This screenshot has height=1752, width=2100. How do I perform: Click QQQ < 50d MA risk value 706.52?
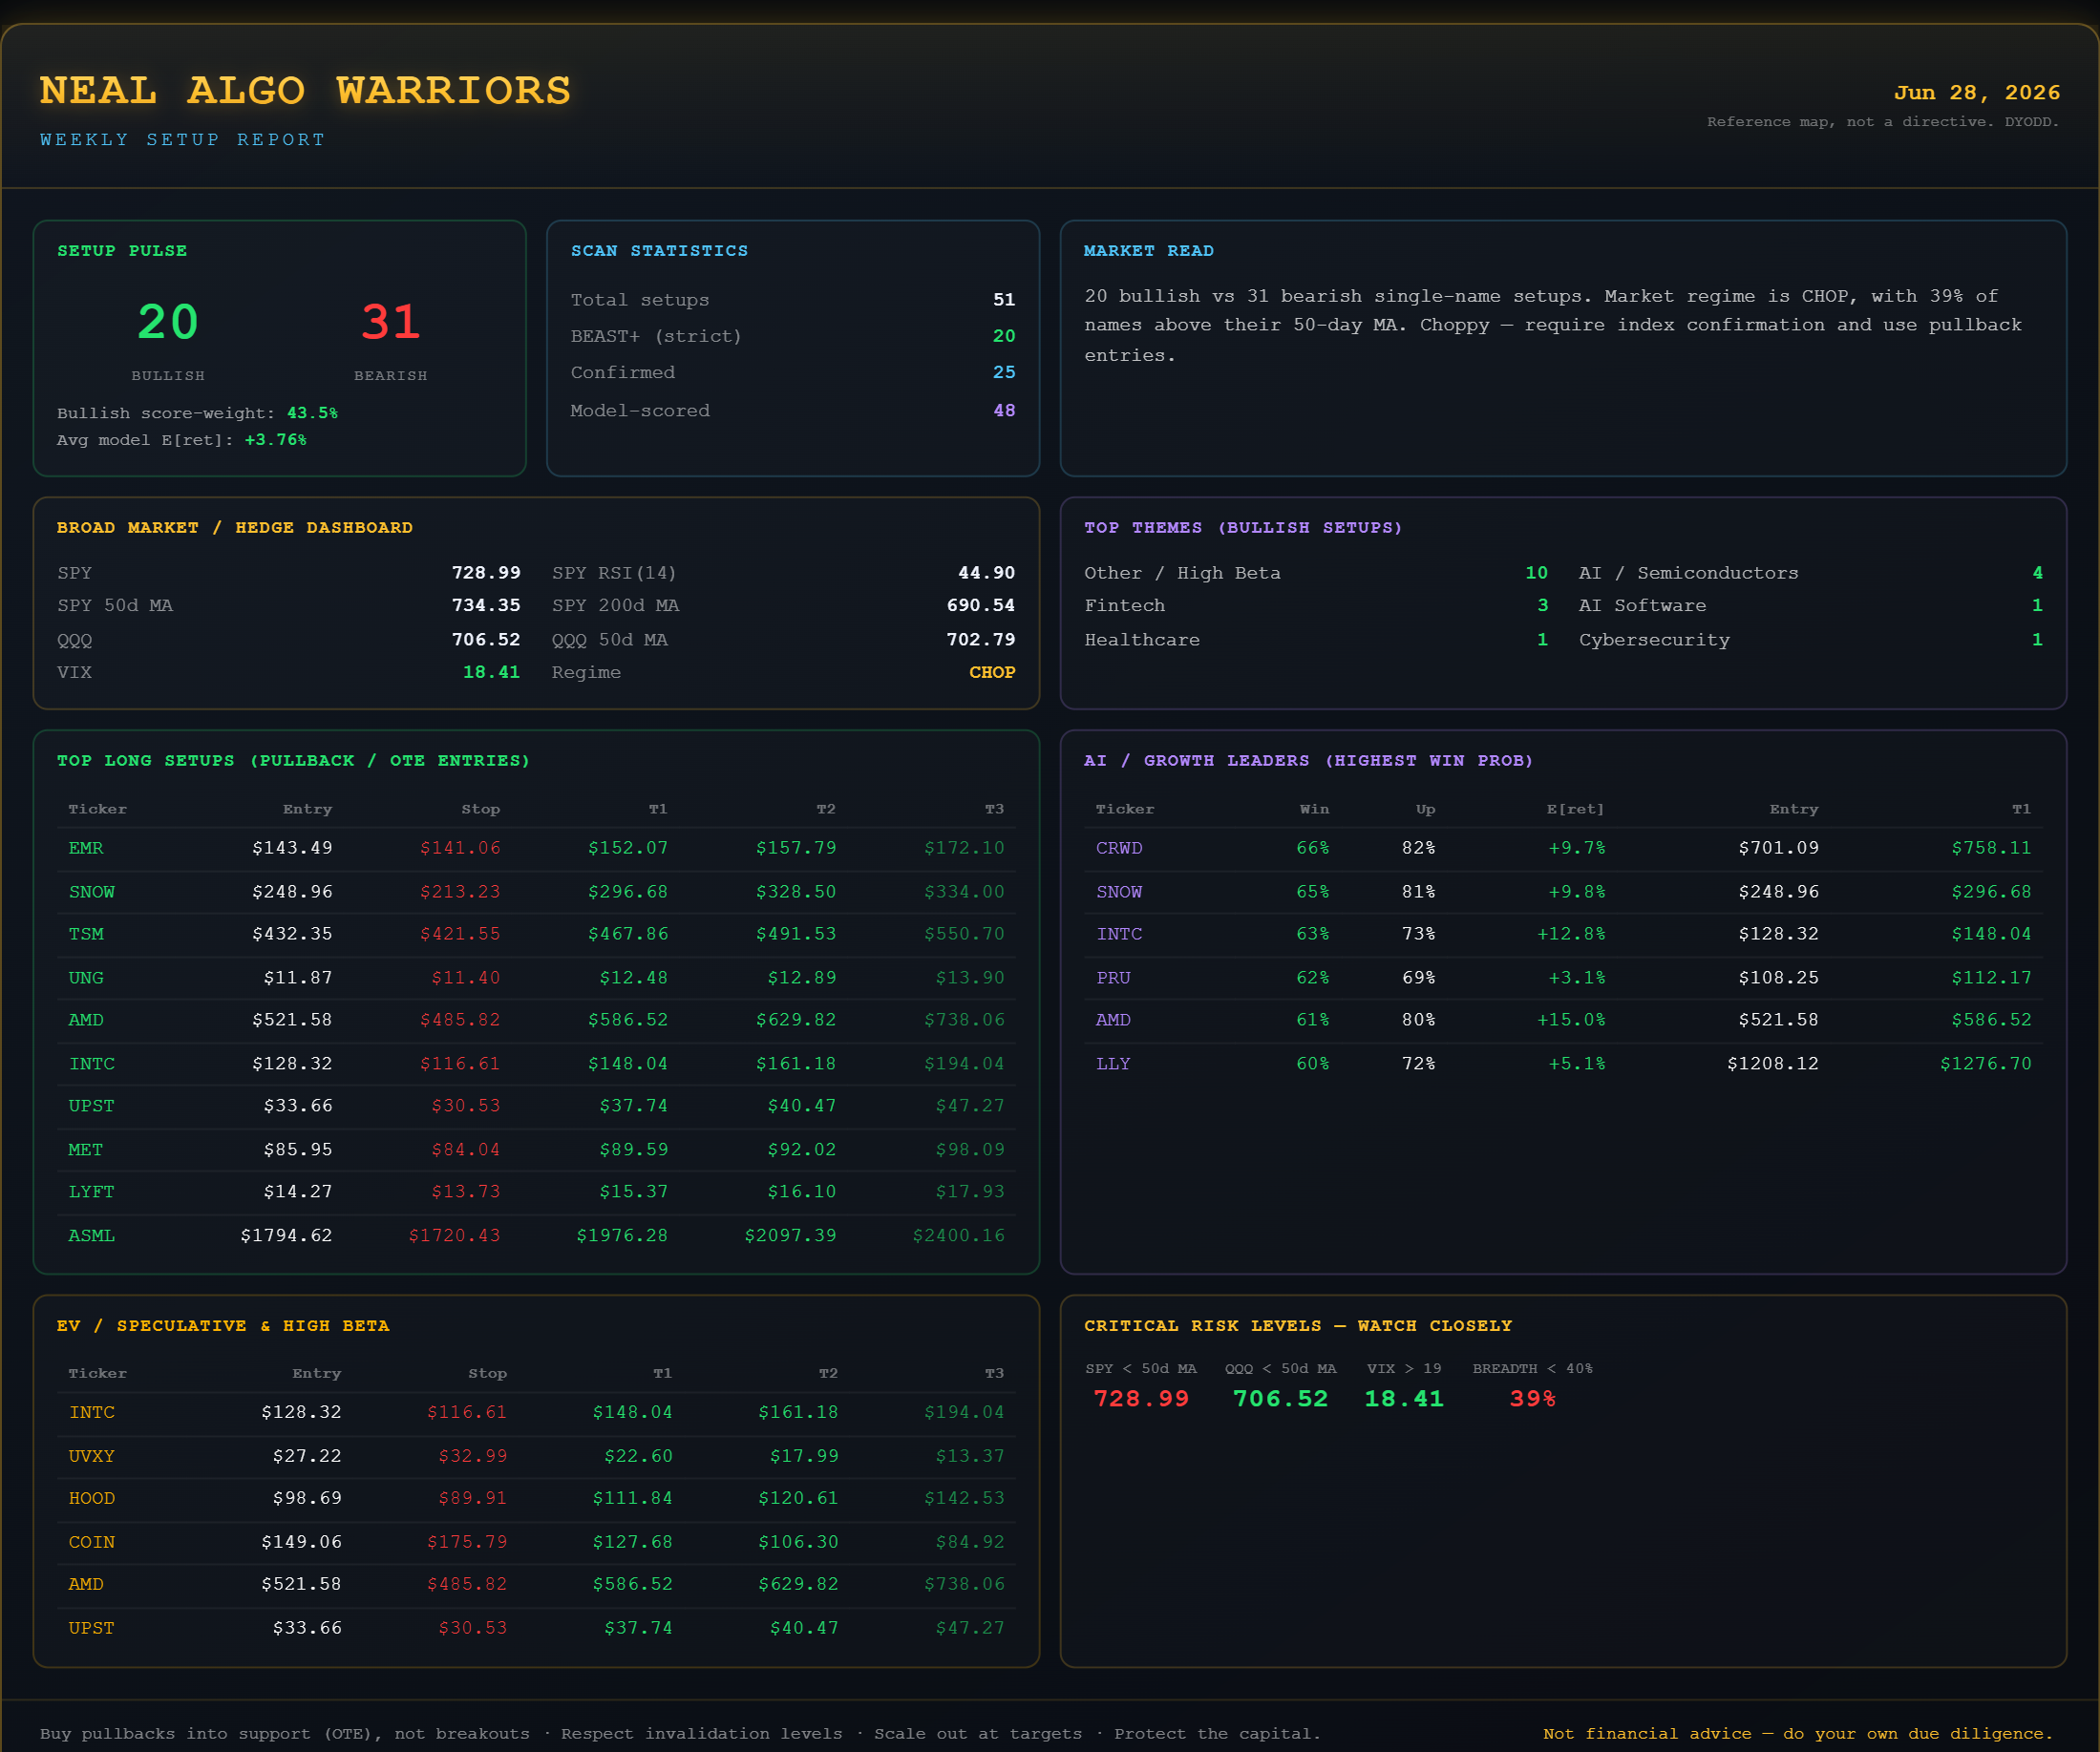(1280, 1399)
